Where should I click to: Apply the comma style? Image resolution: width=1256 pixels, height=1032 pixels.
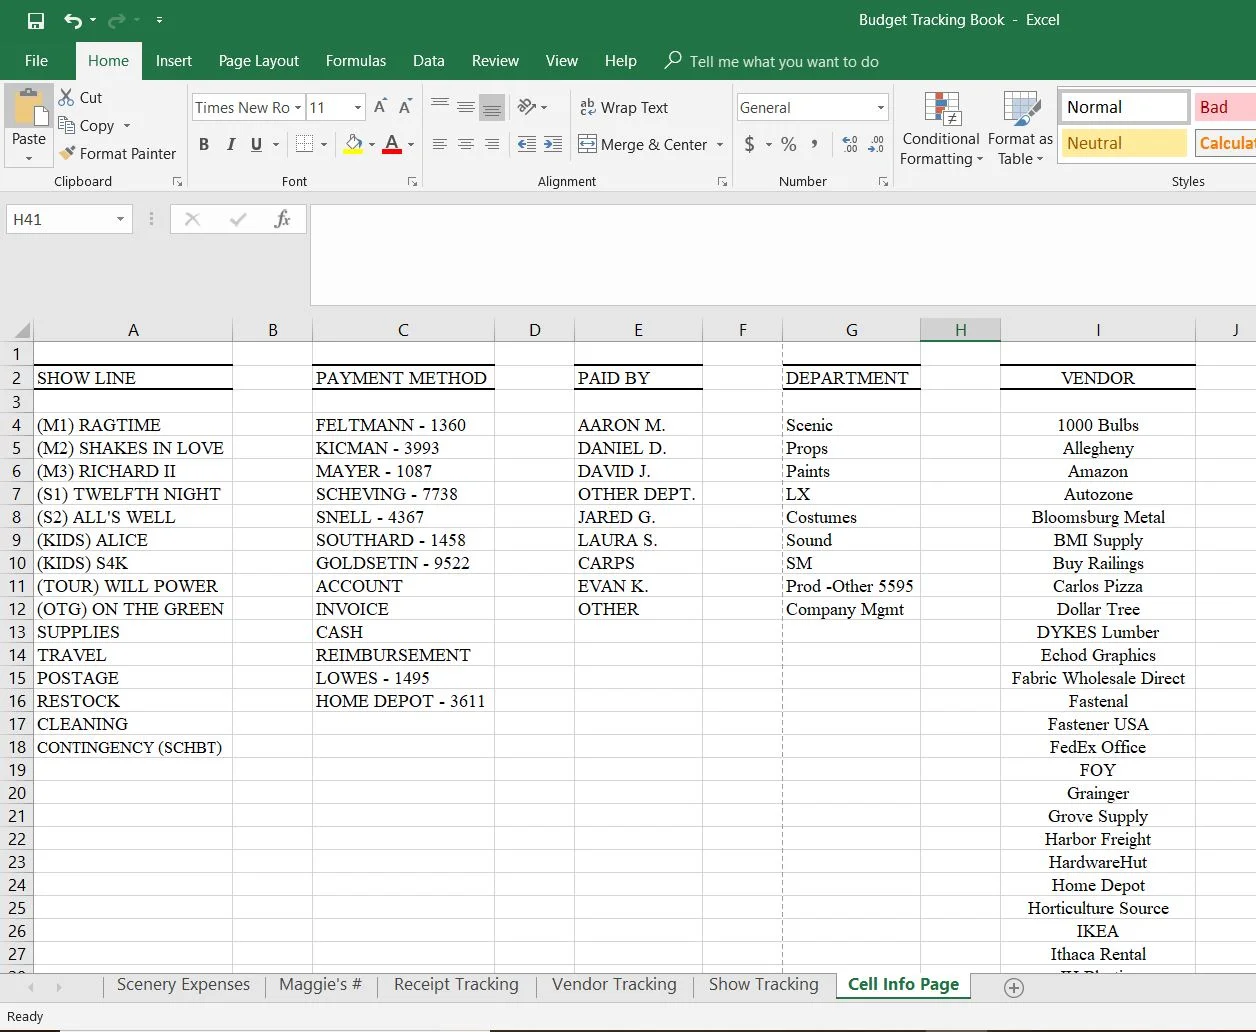[815, 144]
